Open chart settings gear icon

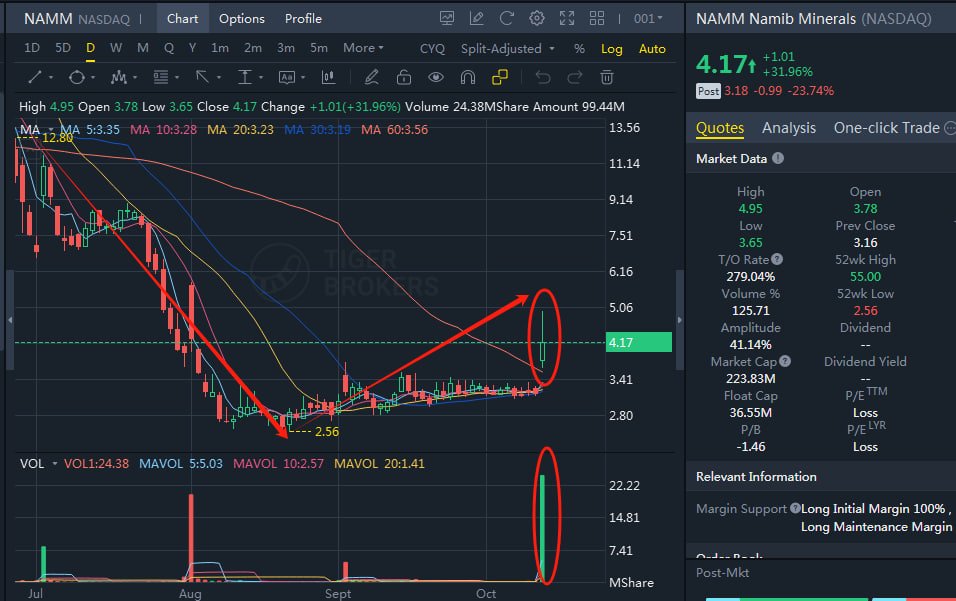point(537,18)
